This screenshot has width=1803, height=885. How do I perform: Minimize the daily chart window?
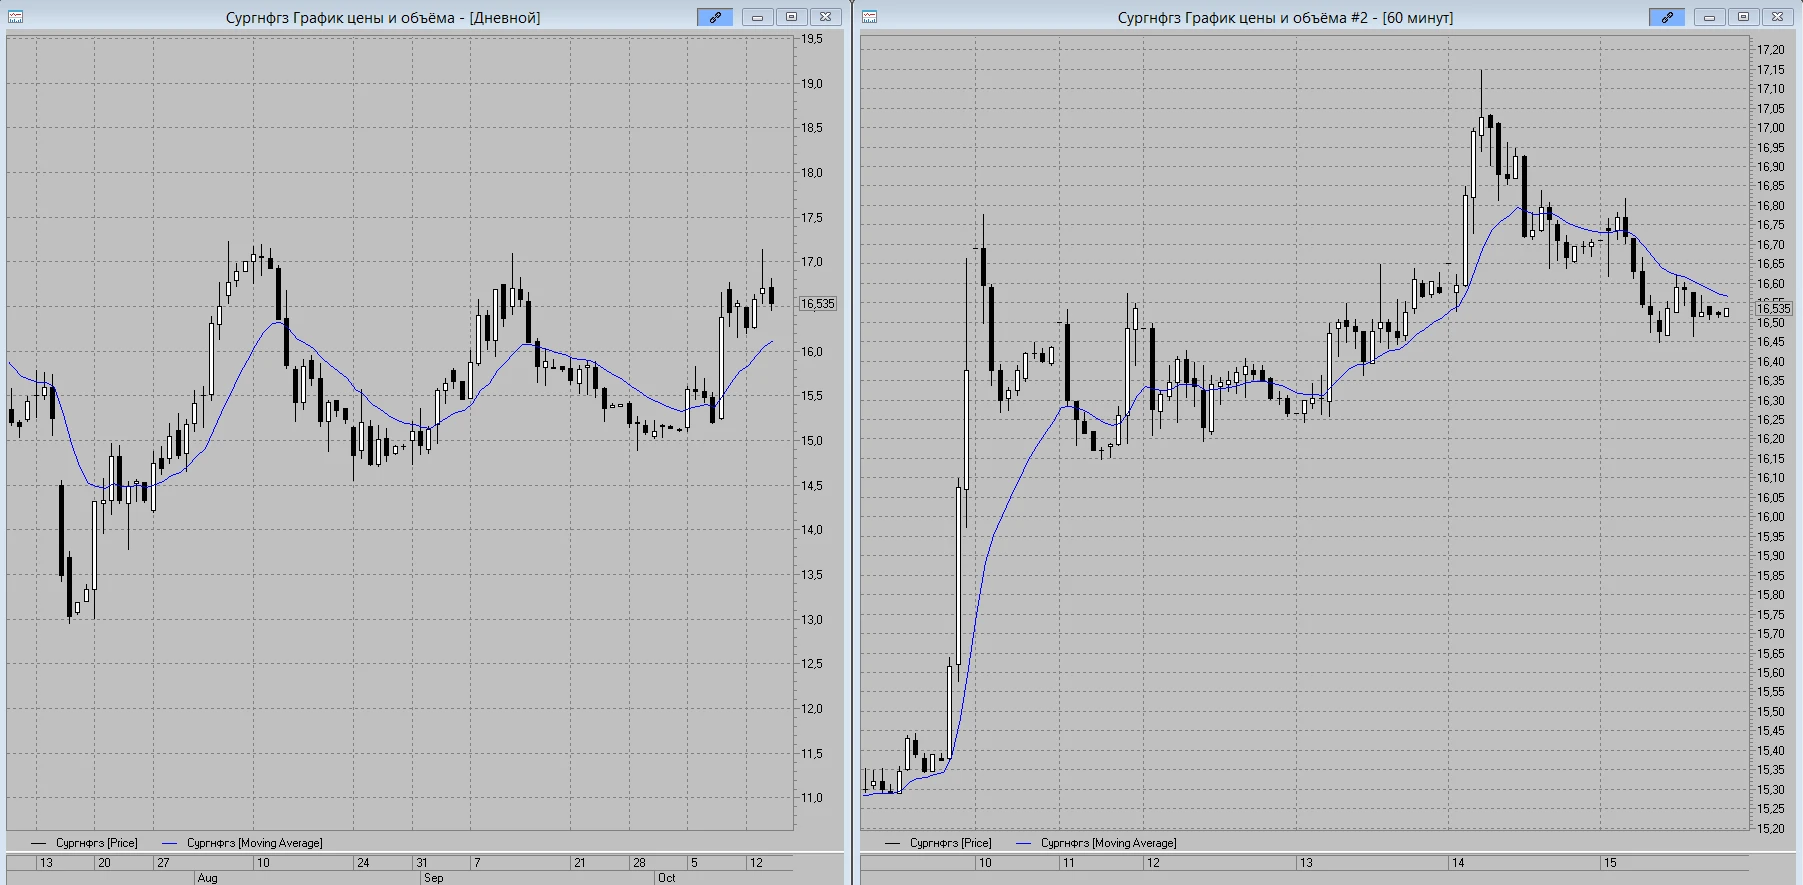757,17
